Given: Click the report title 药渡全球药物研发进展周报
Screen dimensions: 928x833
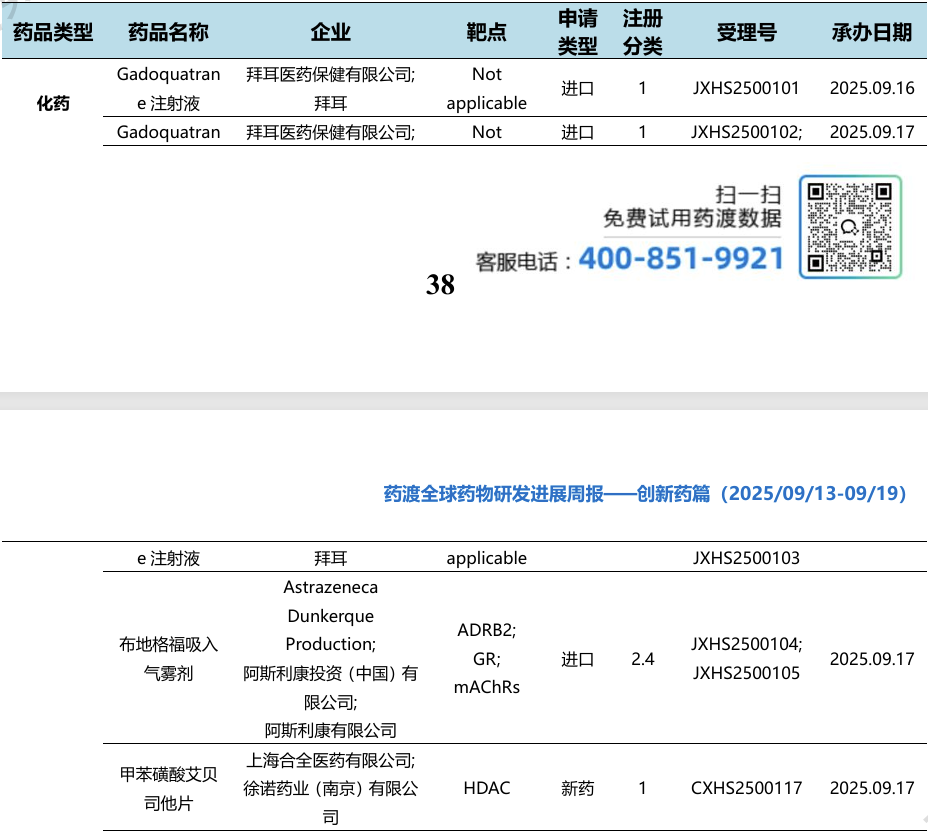Looking at the screenshot, I should pos(494,493).
